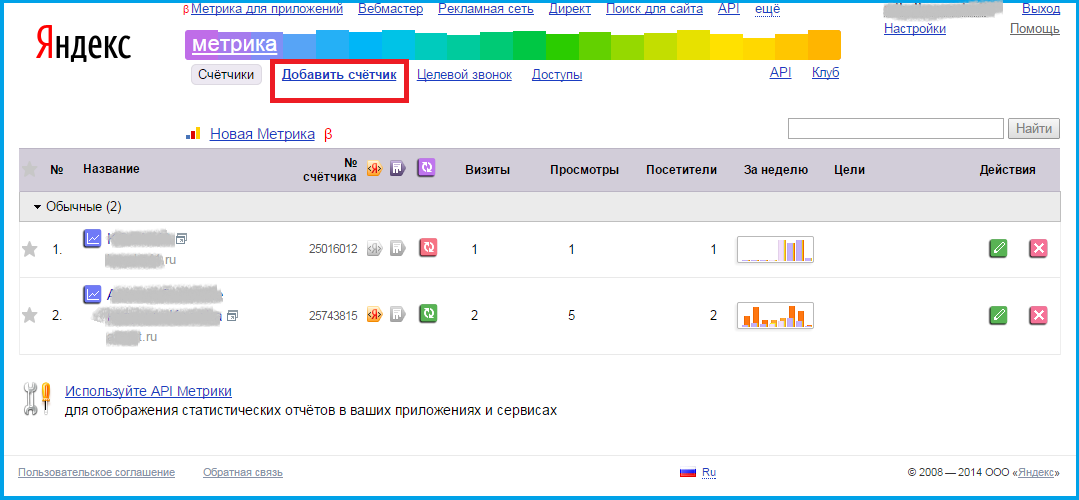
Task: Go to Рекламная сеть service
Action: click(486, 9)
